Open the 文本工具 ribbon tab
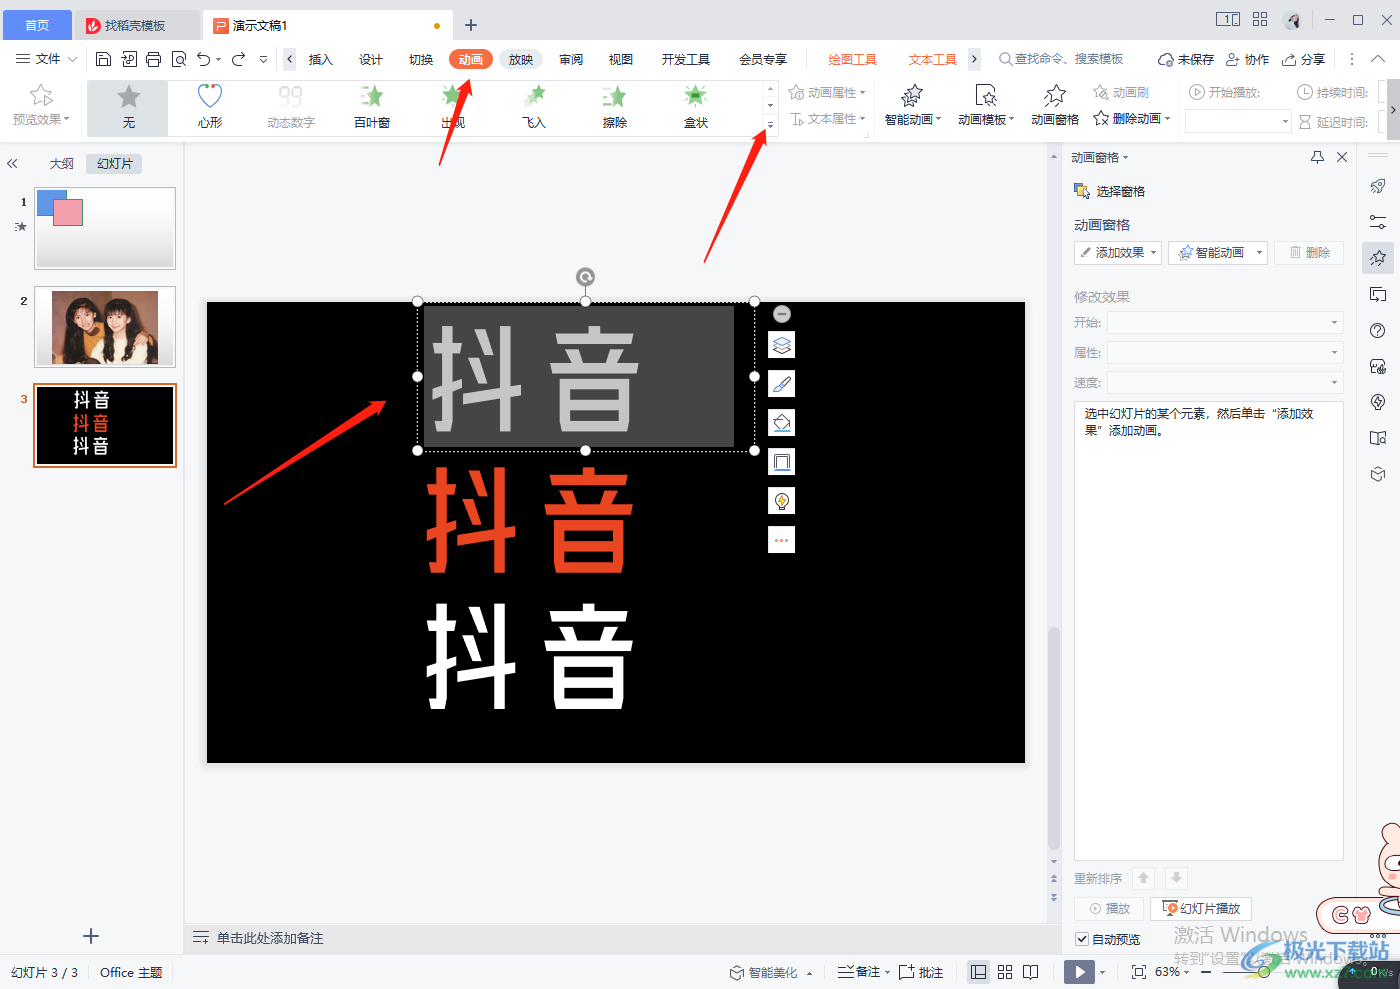This screenshot has width=1400, height=989. (933, 59)
